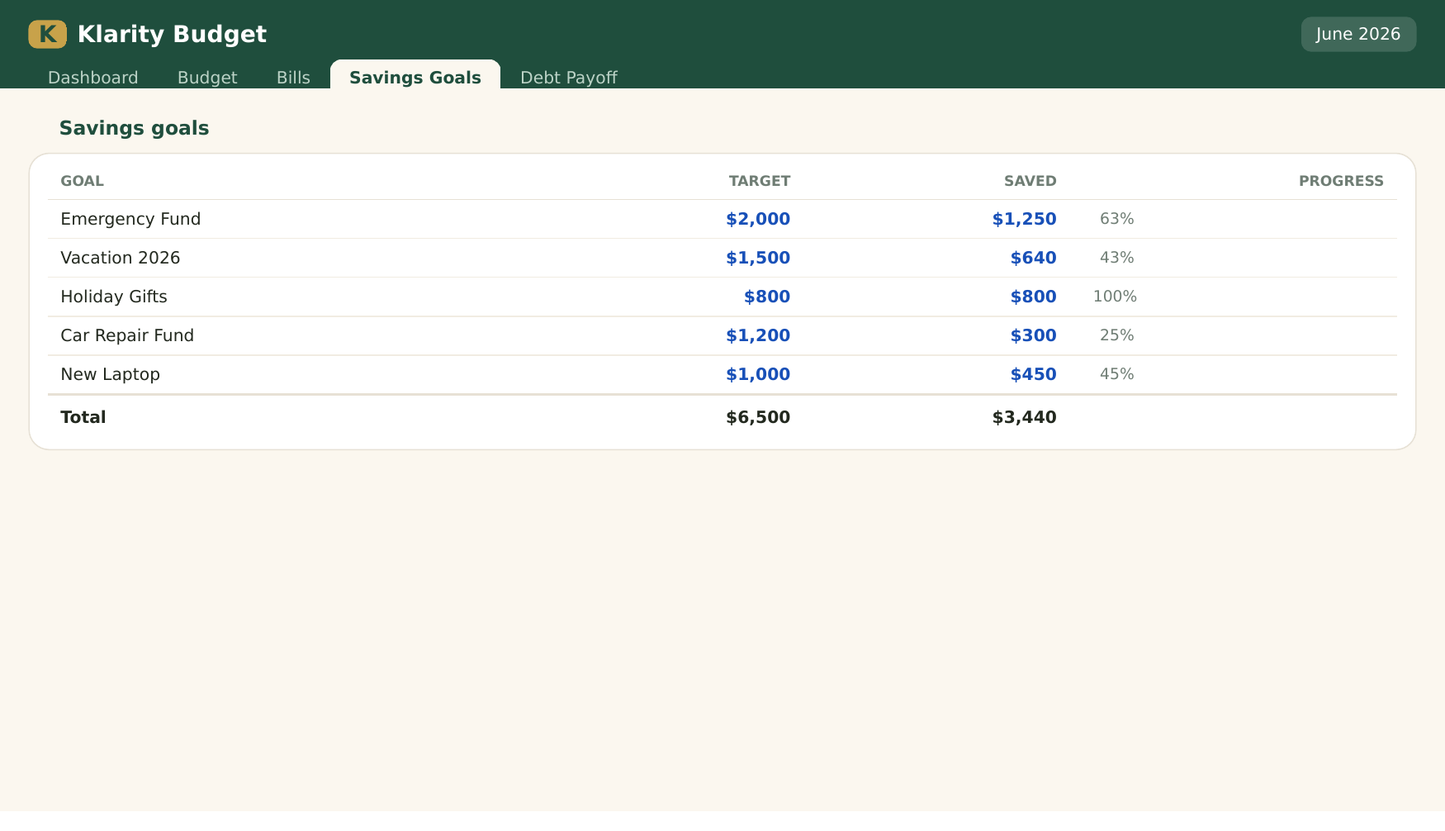Viewport: 1445px width, 831px height.
Task: Click the 45% progress value
Action: point(1117,374)
